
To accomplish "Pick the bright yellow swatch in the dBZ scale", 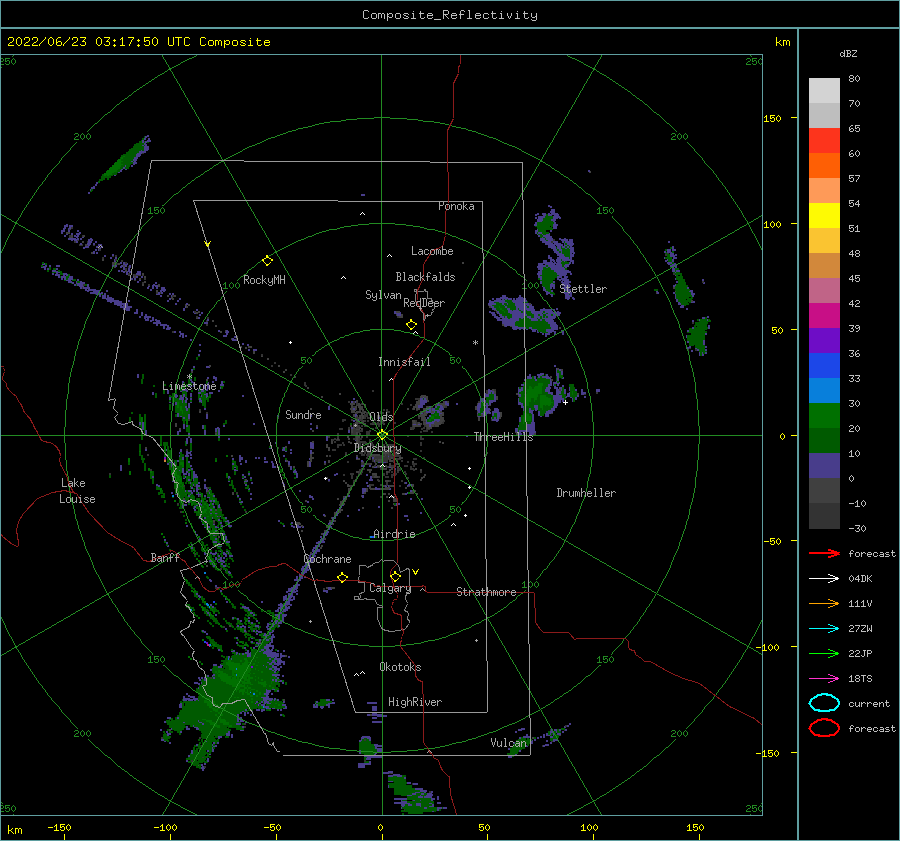I will click(x=824, y=216).
